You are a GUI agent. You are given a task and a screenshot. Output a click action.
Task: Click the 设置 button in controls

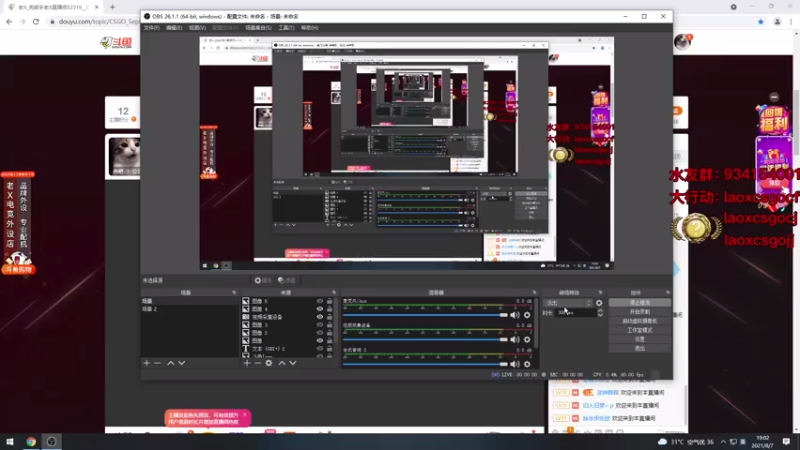point(640,339)
